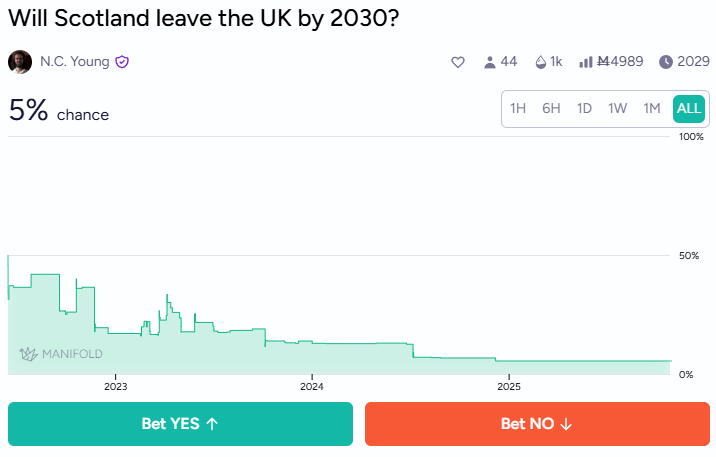Screen dimensions: 716x457
Task: Click the market question title
Action: [x=199, y=19]
